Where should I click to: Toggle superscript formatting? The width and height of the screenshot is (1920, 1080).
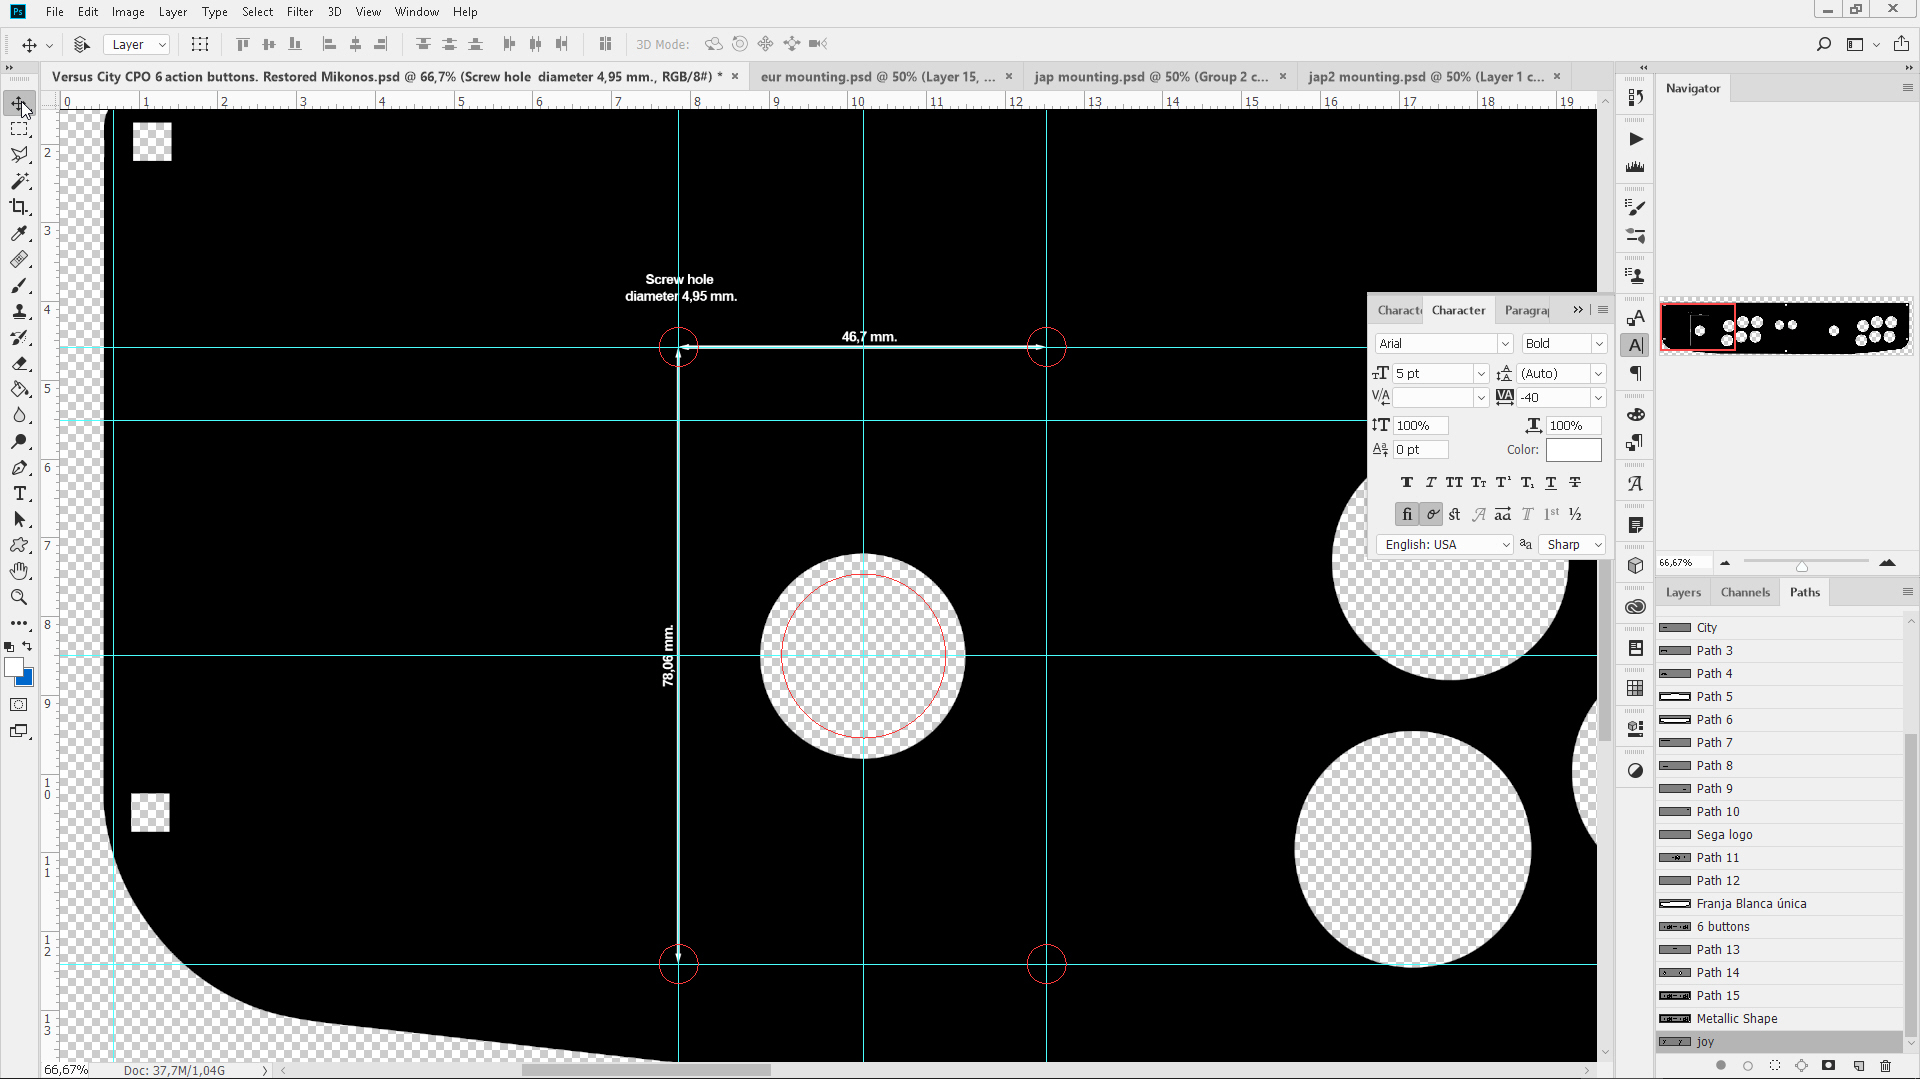tap(1502, 482)
